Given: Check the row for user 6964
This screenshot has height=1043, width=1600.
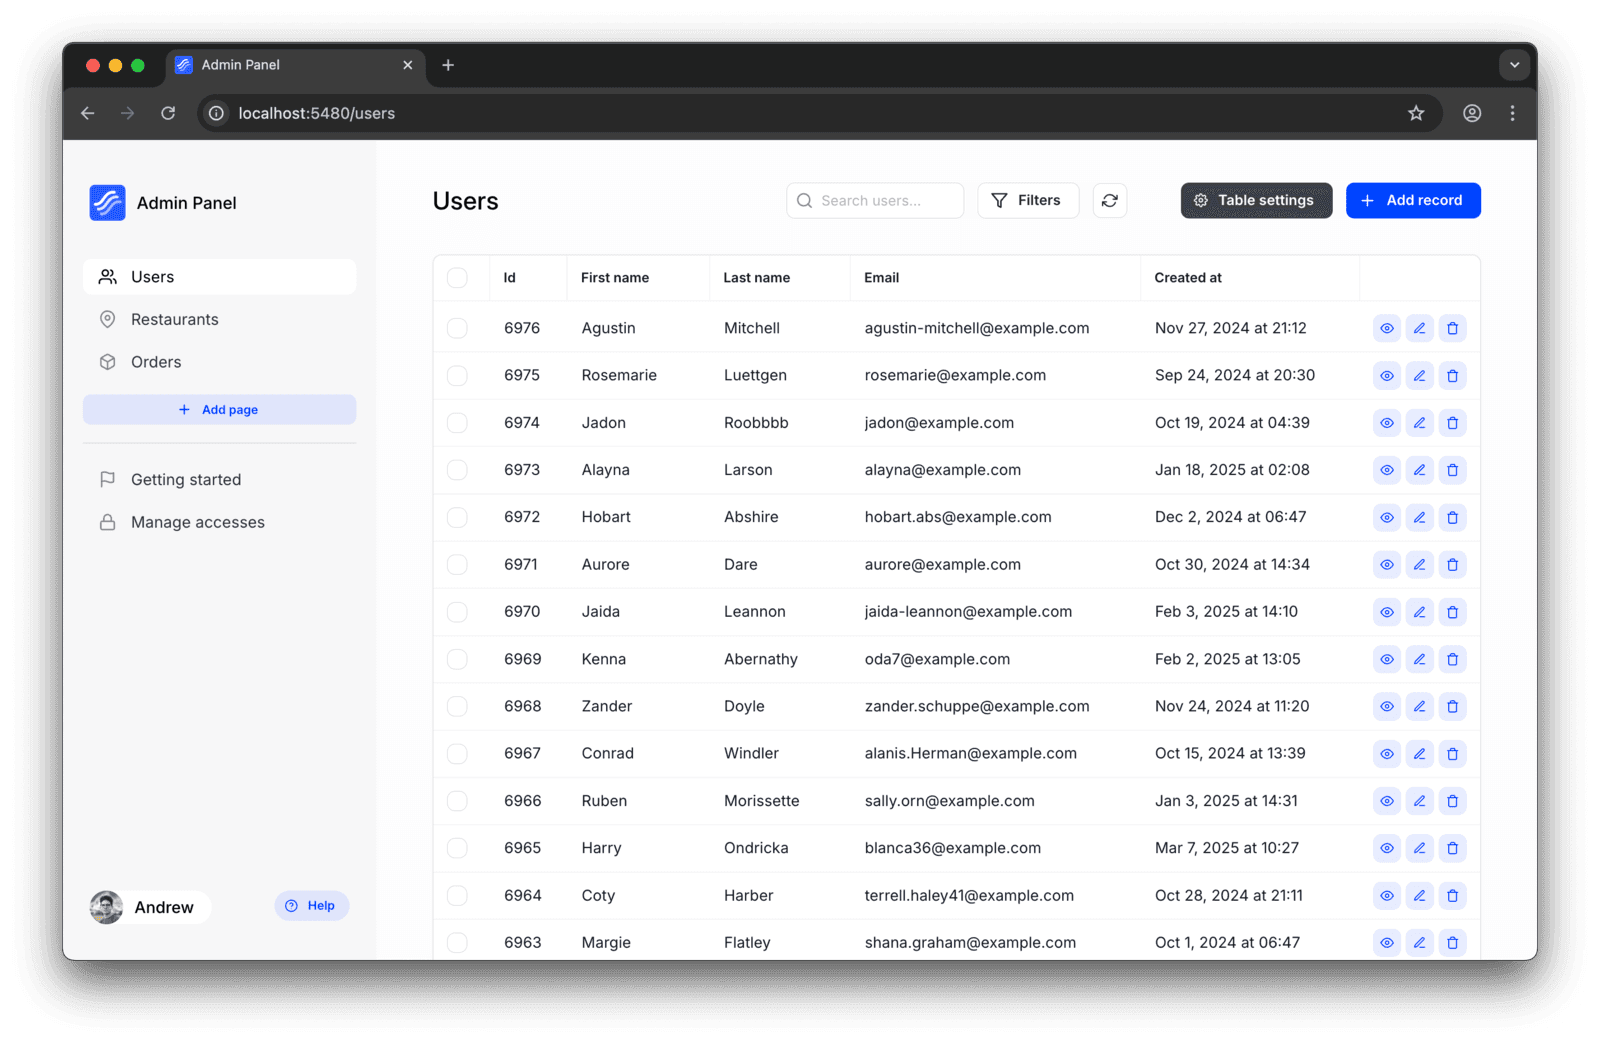Looking at the screenshot, I should tap(457, 896).
